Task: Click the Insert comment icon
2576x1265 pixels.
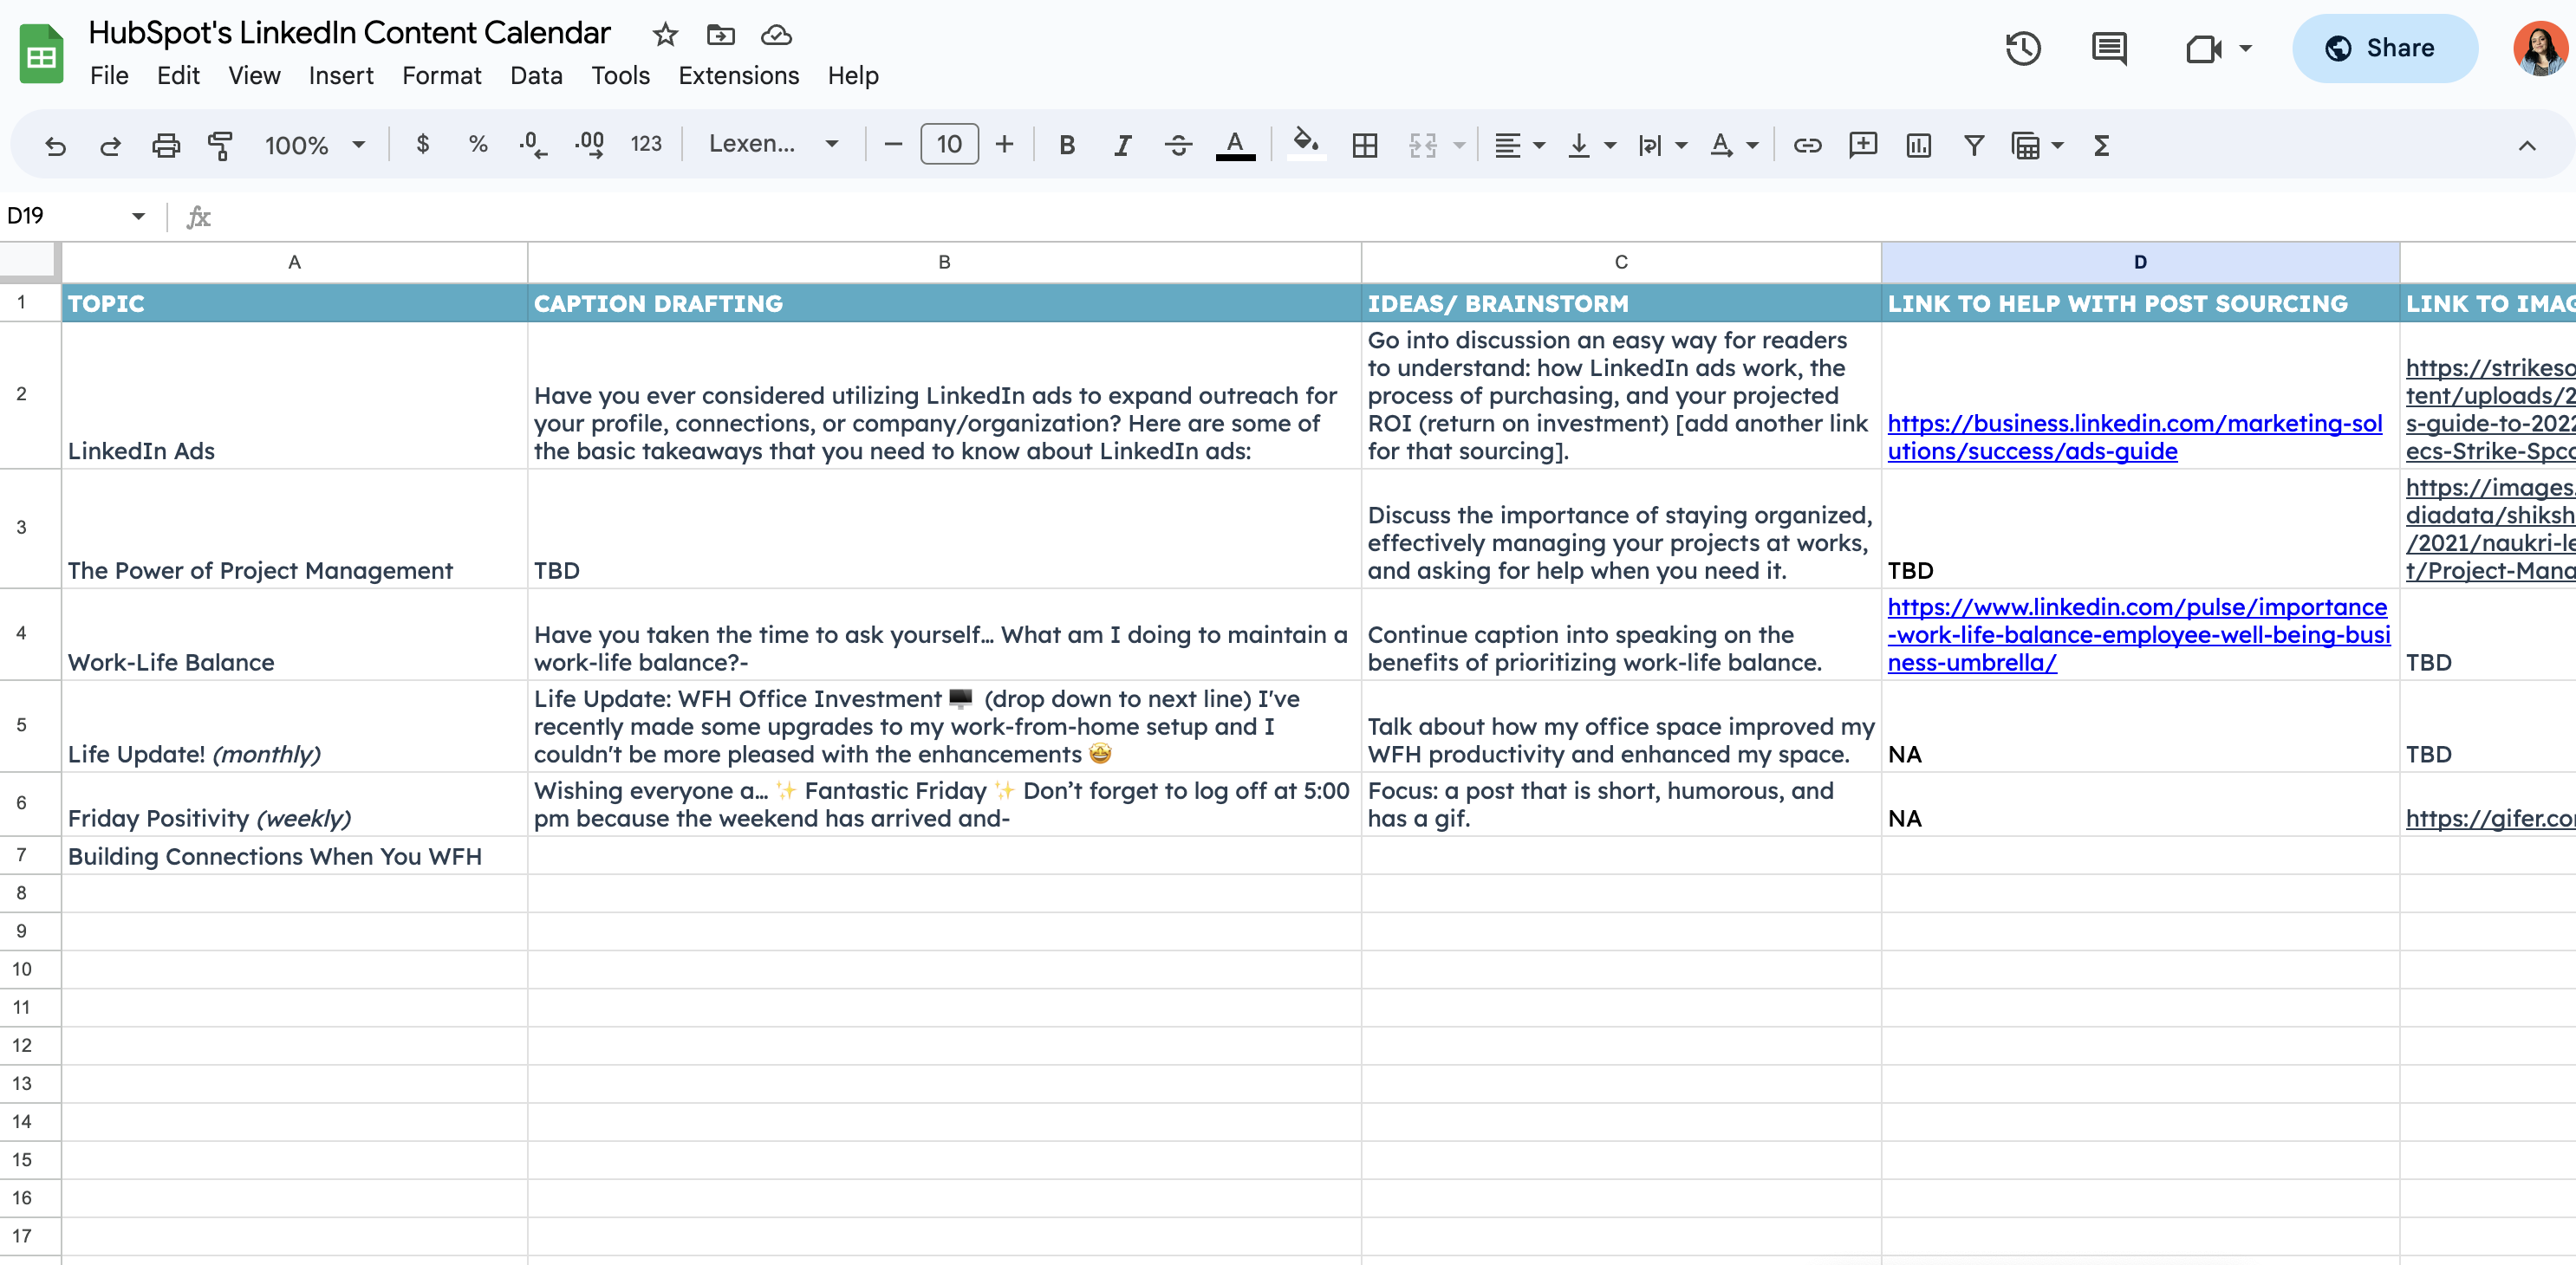Action: 1862,146
